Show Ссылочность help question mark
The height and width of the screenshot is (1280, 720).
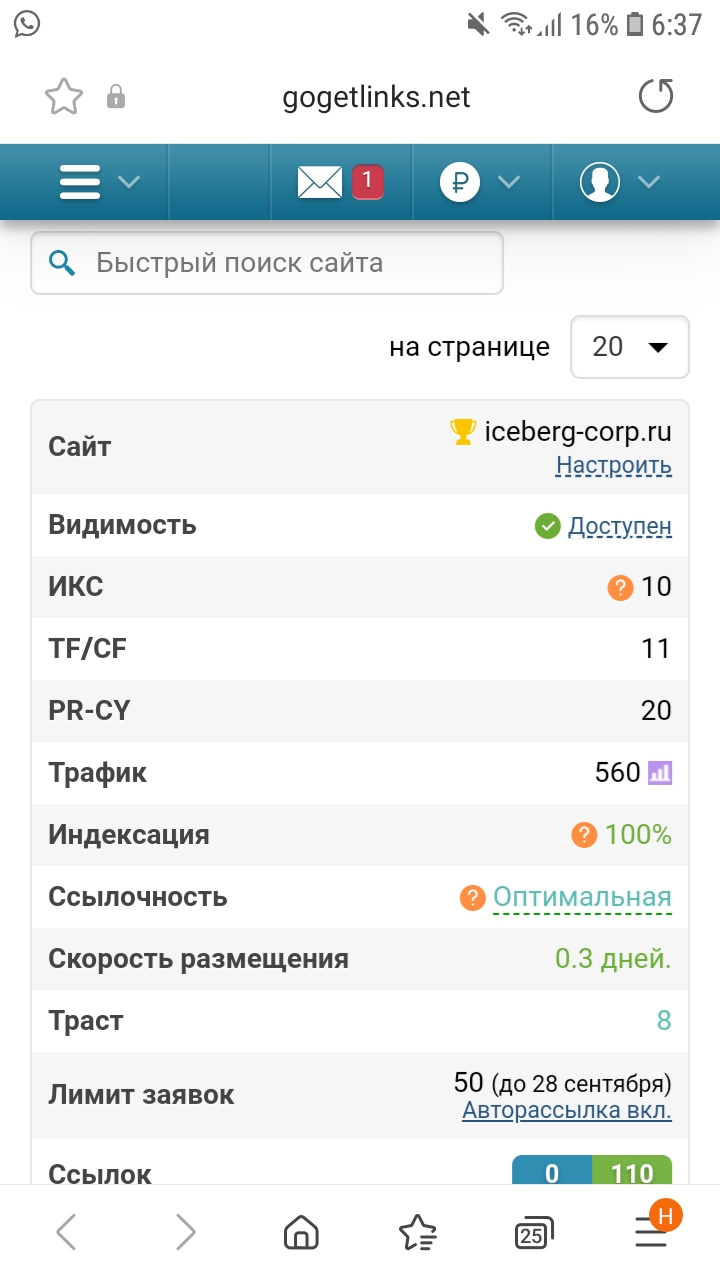click(x=472, y=898)
